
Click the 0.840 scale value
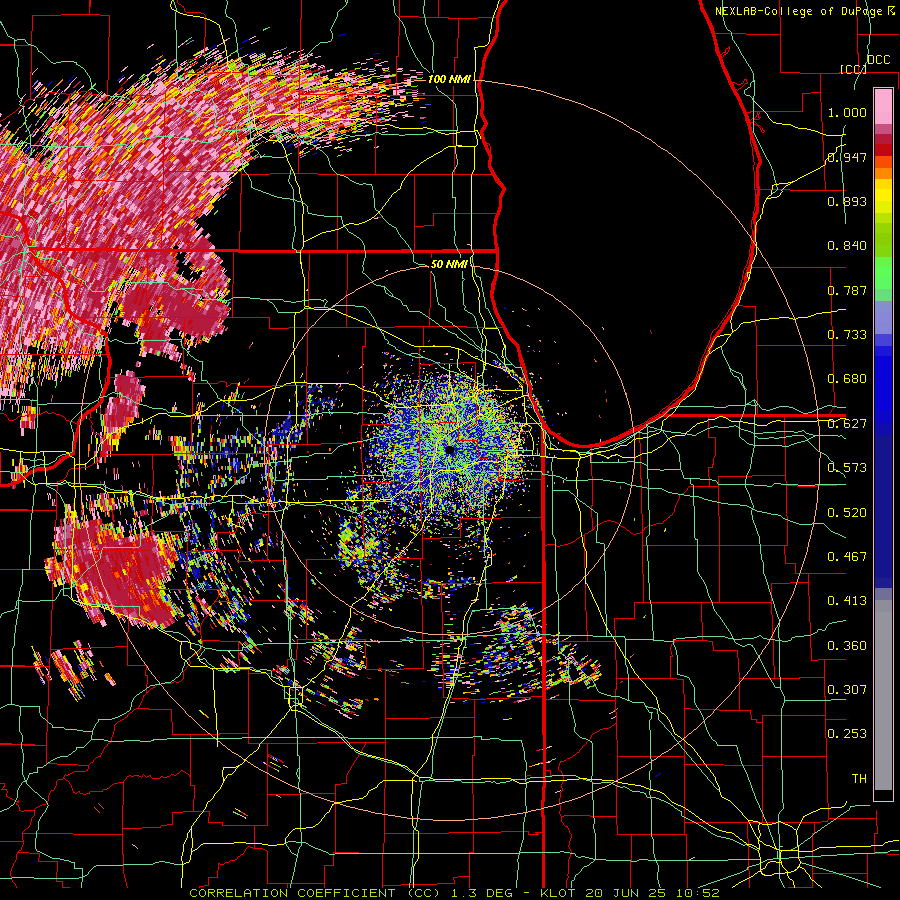click(x=847, y=246)
